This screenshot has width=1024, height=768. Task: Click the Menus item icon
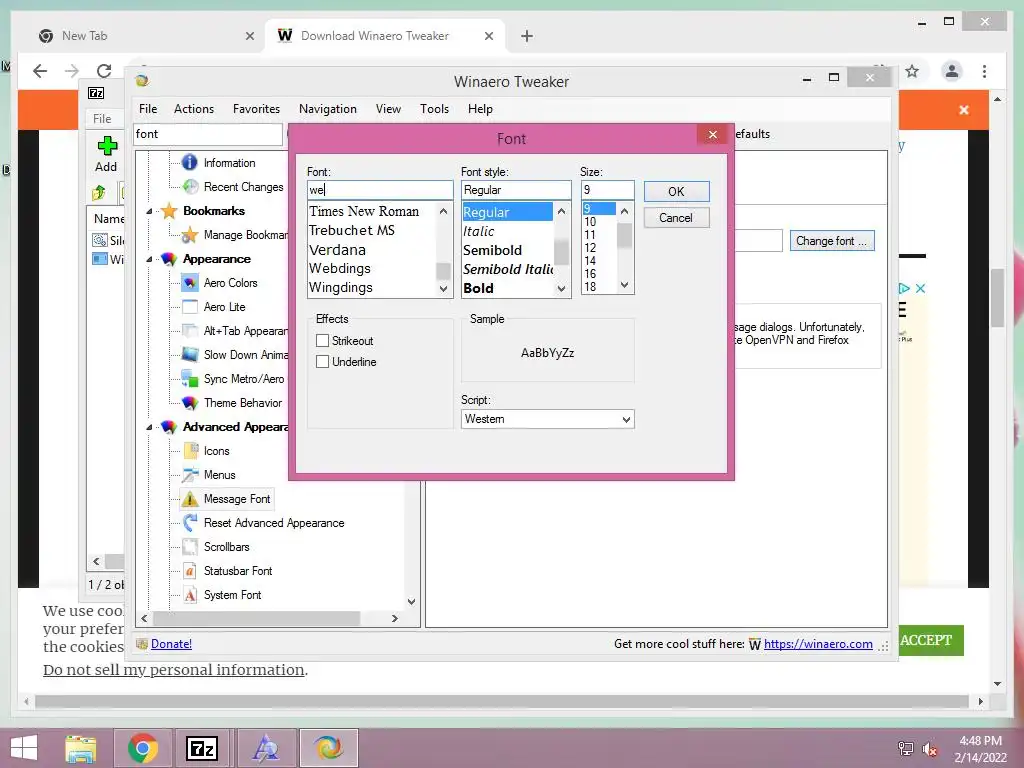[x=190, y=475]
